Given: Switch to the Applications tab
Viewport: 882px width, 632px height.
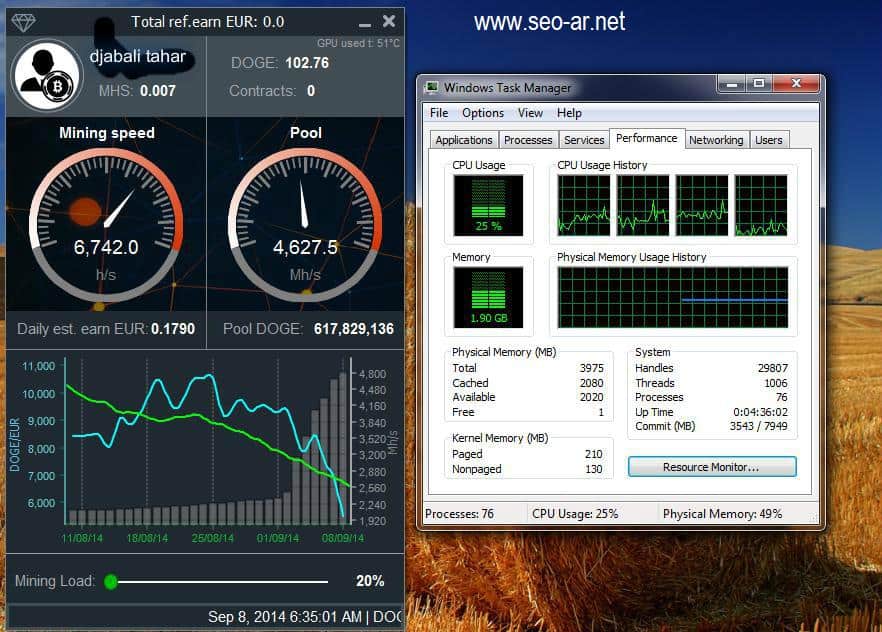Looking at the screenshot, I should click(464, 140).
